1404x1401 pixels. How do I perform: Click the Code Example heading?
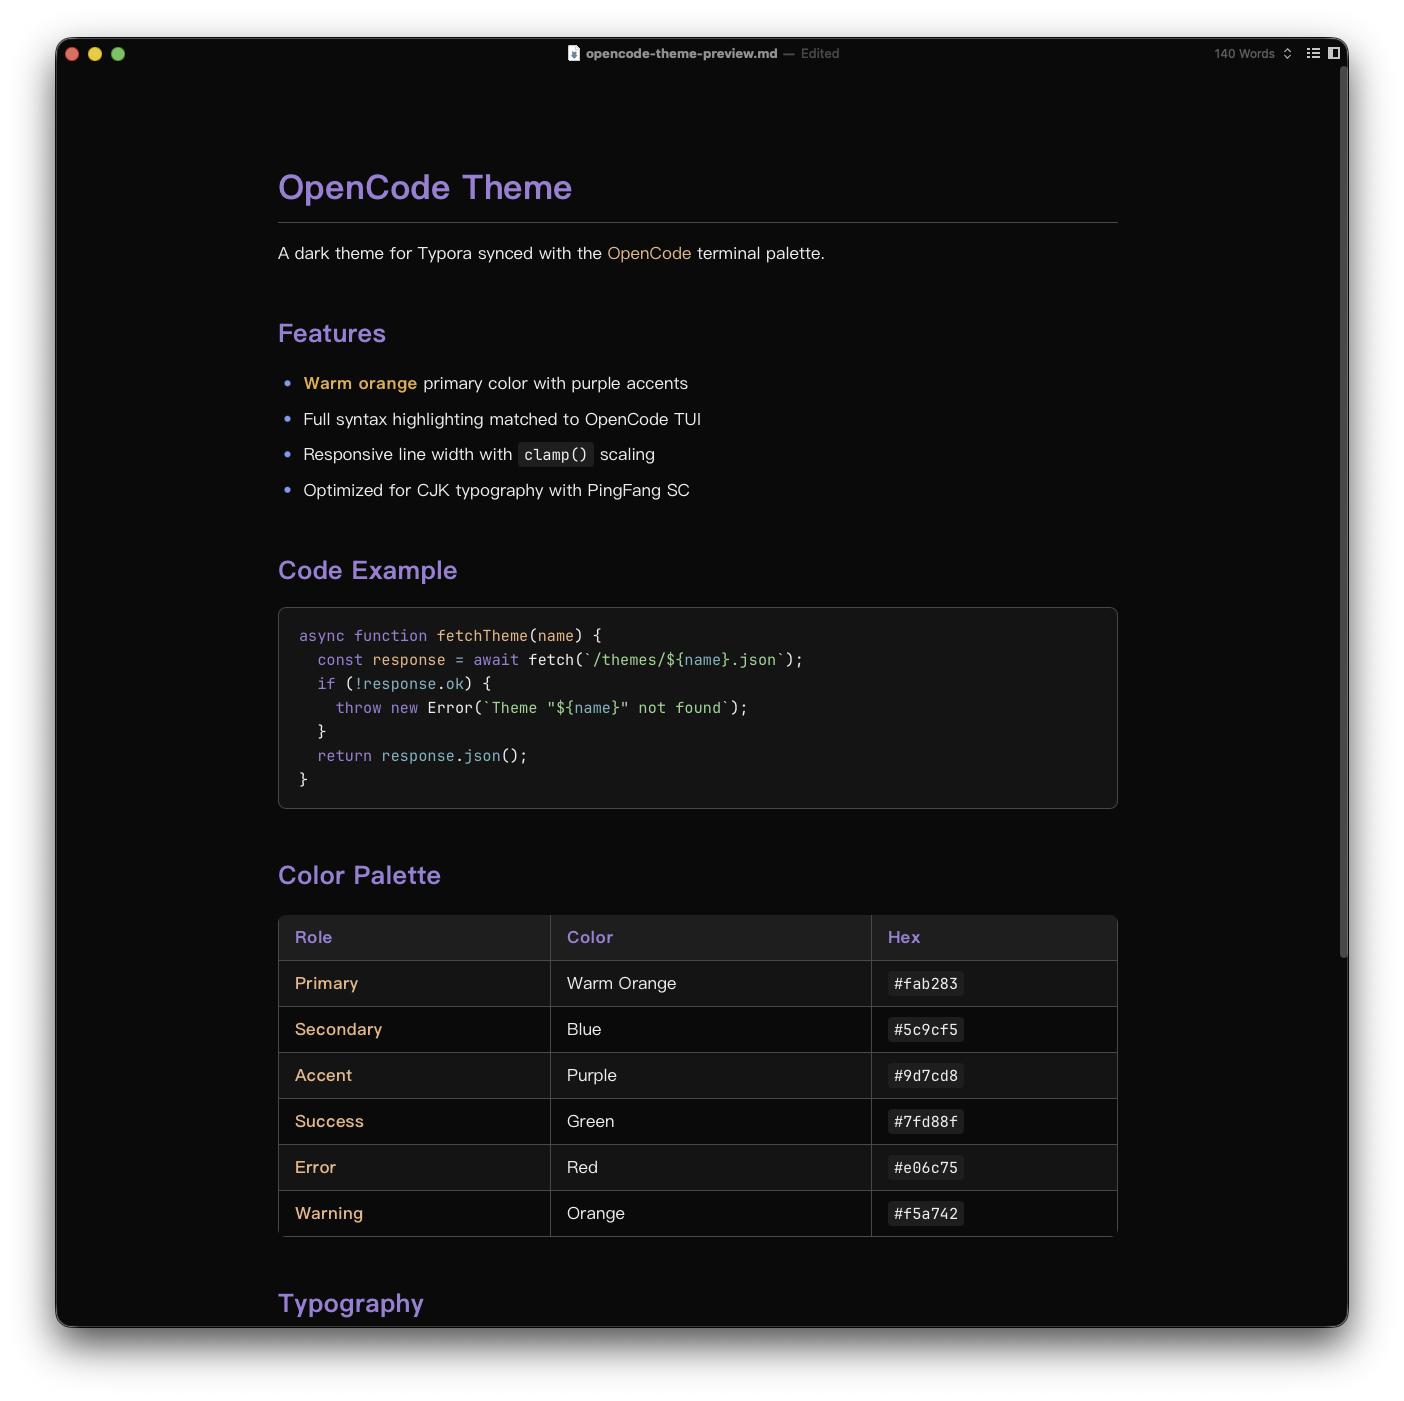[x=367, y=570]
